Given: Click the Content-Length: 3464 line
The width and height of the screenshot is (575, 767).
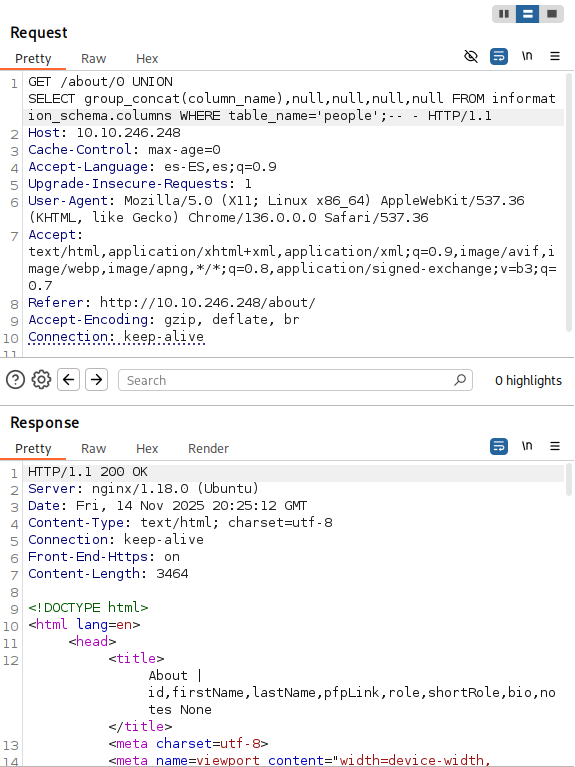Looking at the screenshot, I should [x=108, y=573].
